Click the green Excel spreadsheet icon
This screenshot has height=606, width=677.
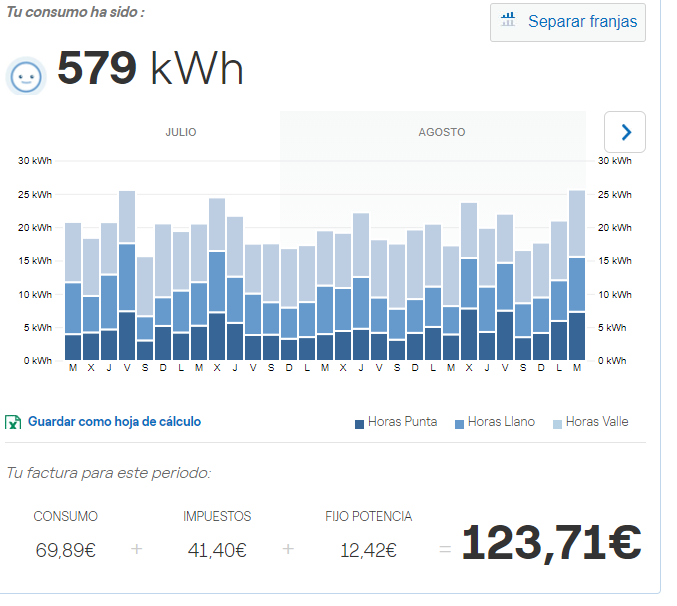click(x=14, y=422)
